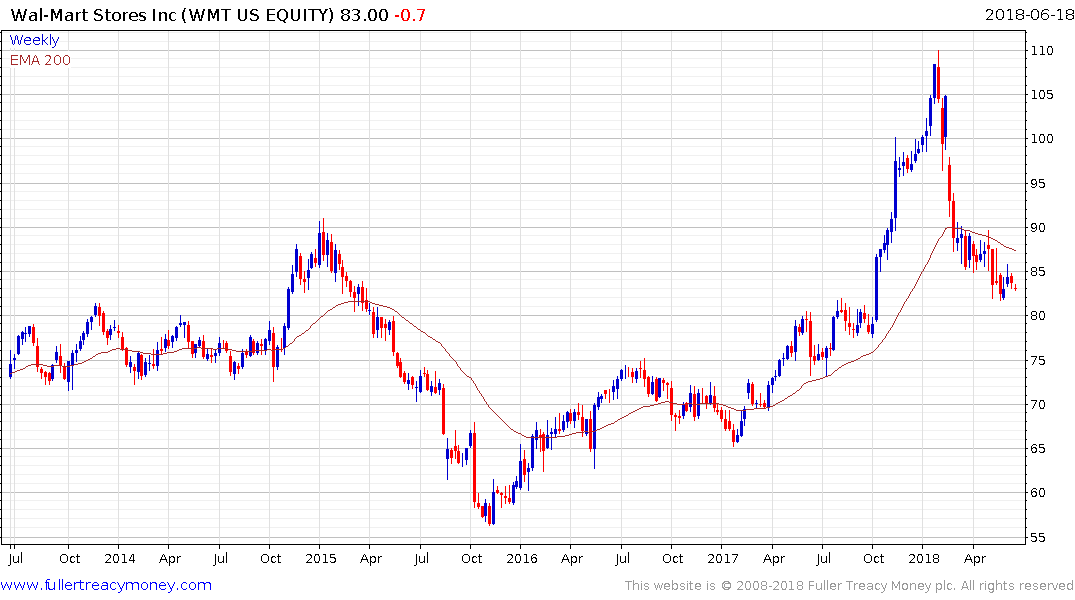Click the 2015 label on the time axis
Image resolution: width=1075 pixels, height=600 pixels.
321,559
